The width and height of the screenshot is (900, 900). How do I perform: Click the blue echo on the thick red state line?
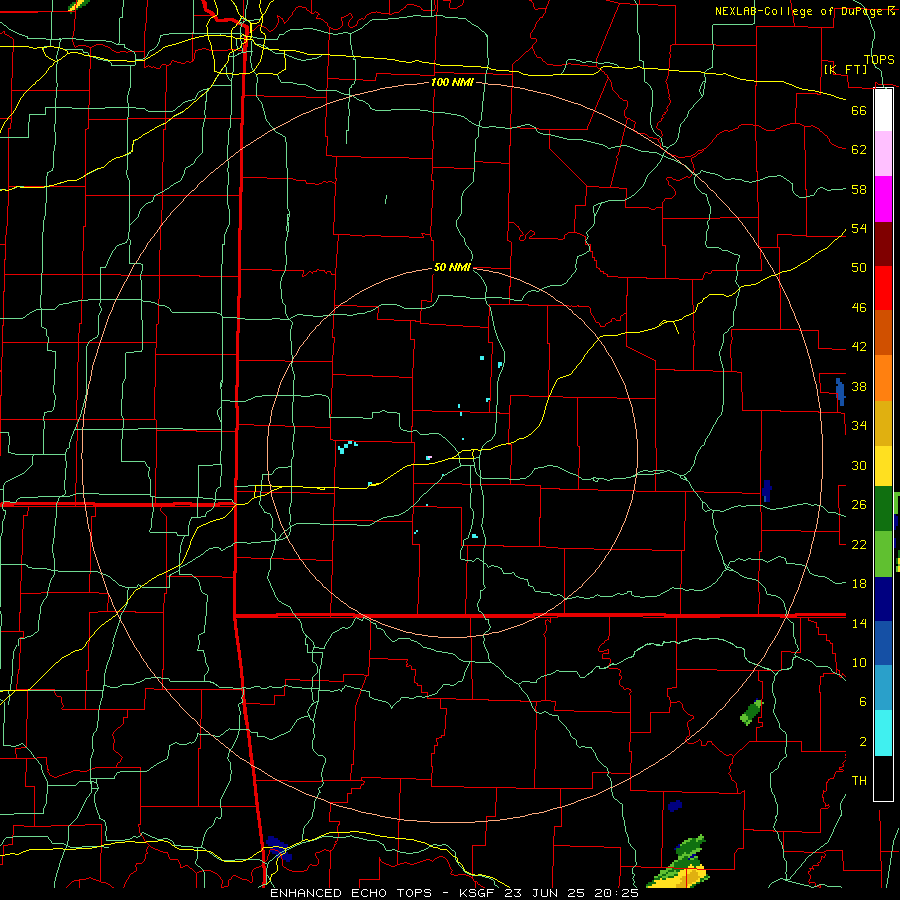[278, 848]
